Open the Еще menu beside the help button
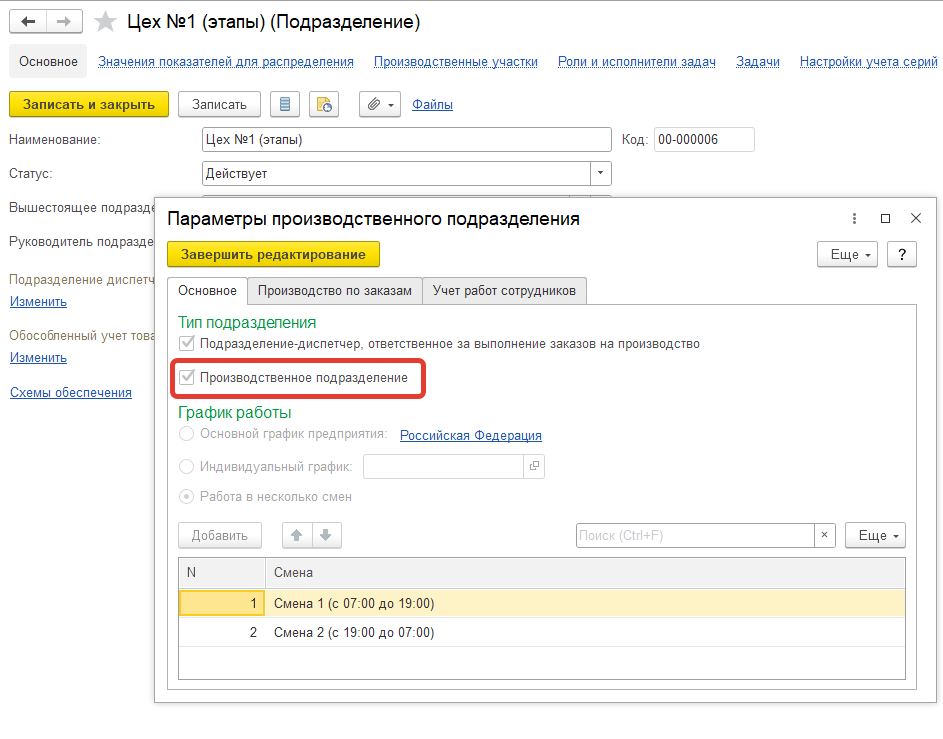This screenshot has height=739, width=943. pyautogui.click(x=847, y=254)
